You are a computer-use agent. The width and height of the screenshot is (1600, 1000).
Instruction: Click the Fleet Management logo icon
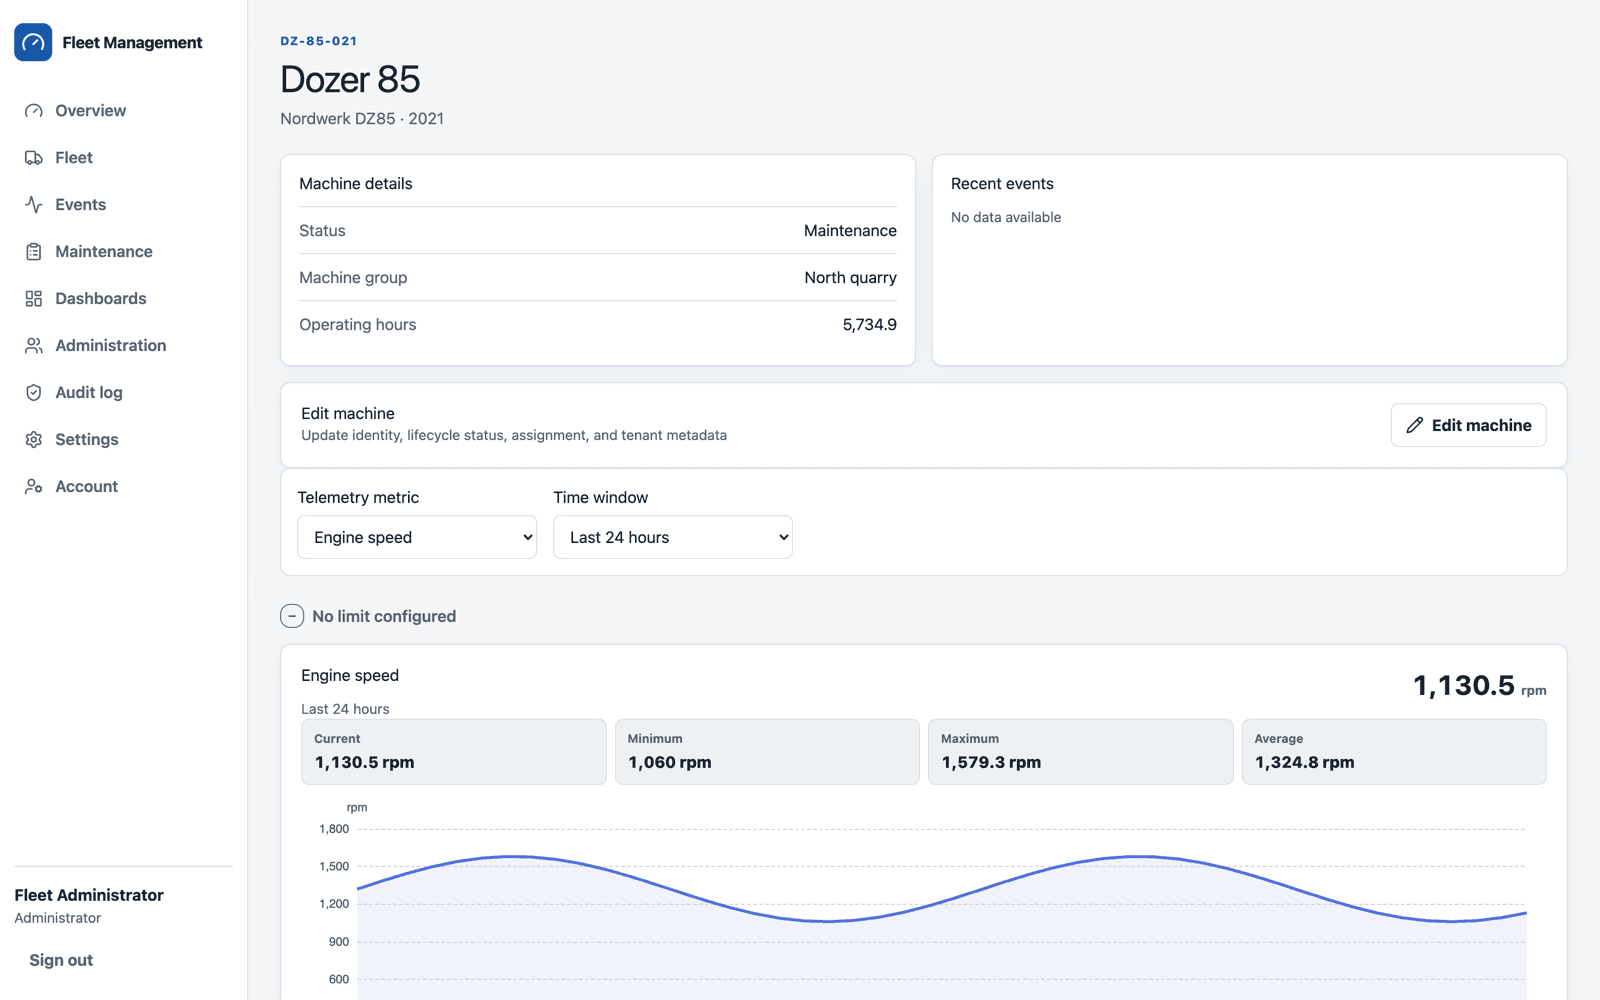pos(33,42)
